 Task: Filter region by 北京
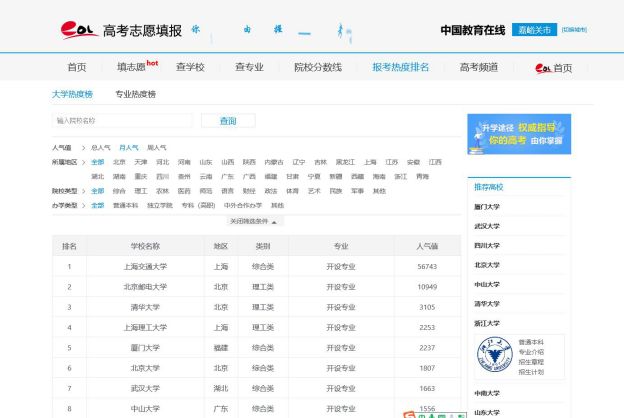[119, 162]
